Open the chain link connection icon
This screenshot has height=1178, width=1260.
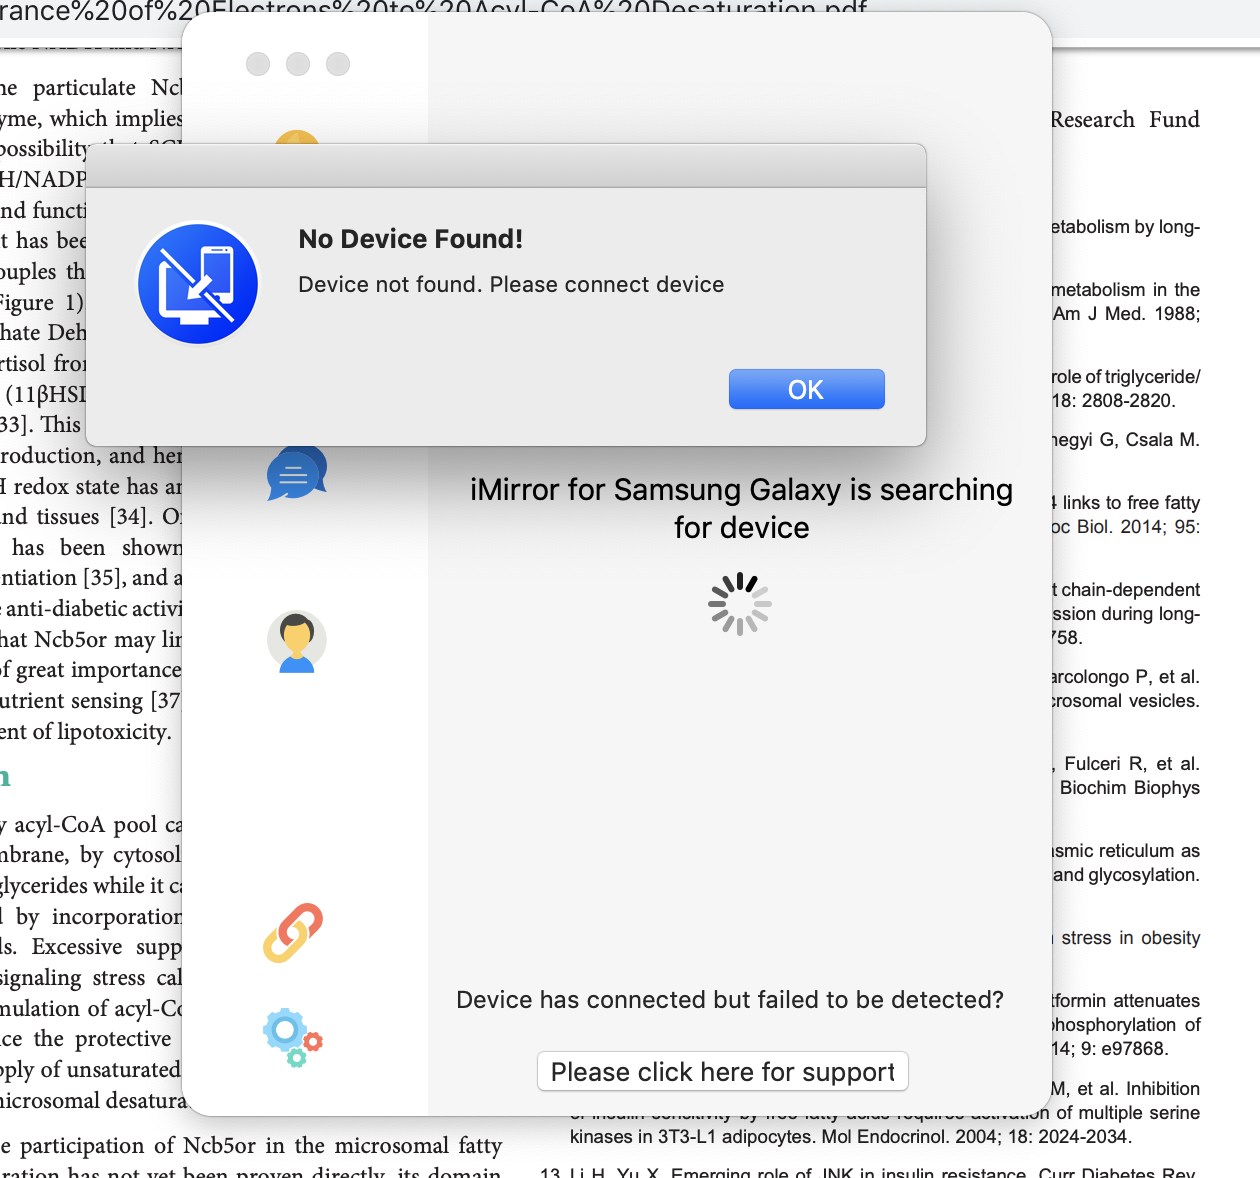tap(293, 933)
